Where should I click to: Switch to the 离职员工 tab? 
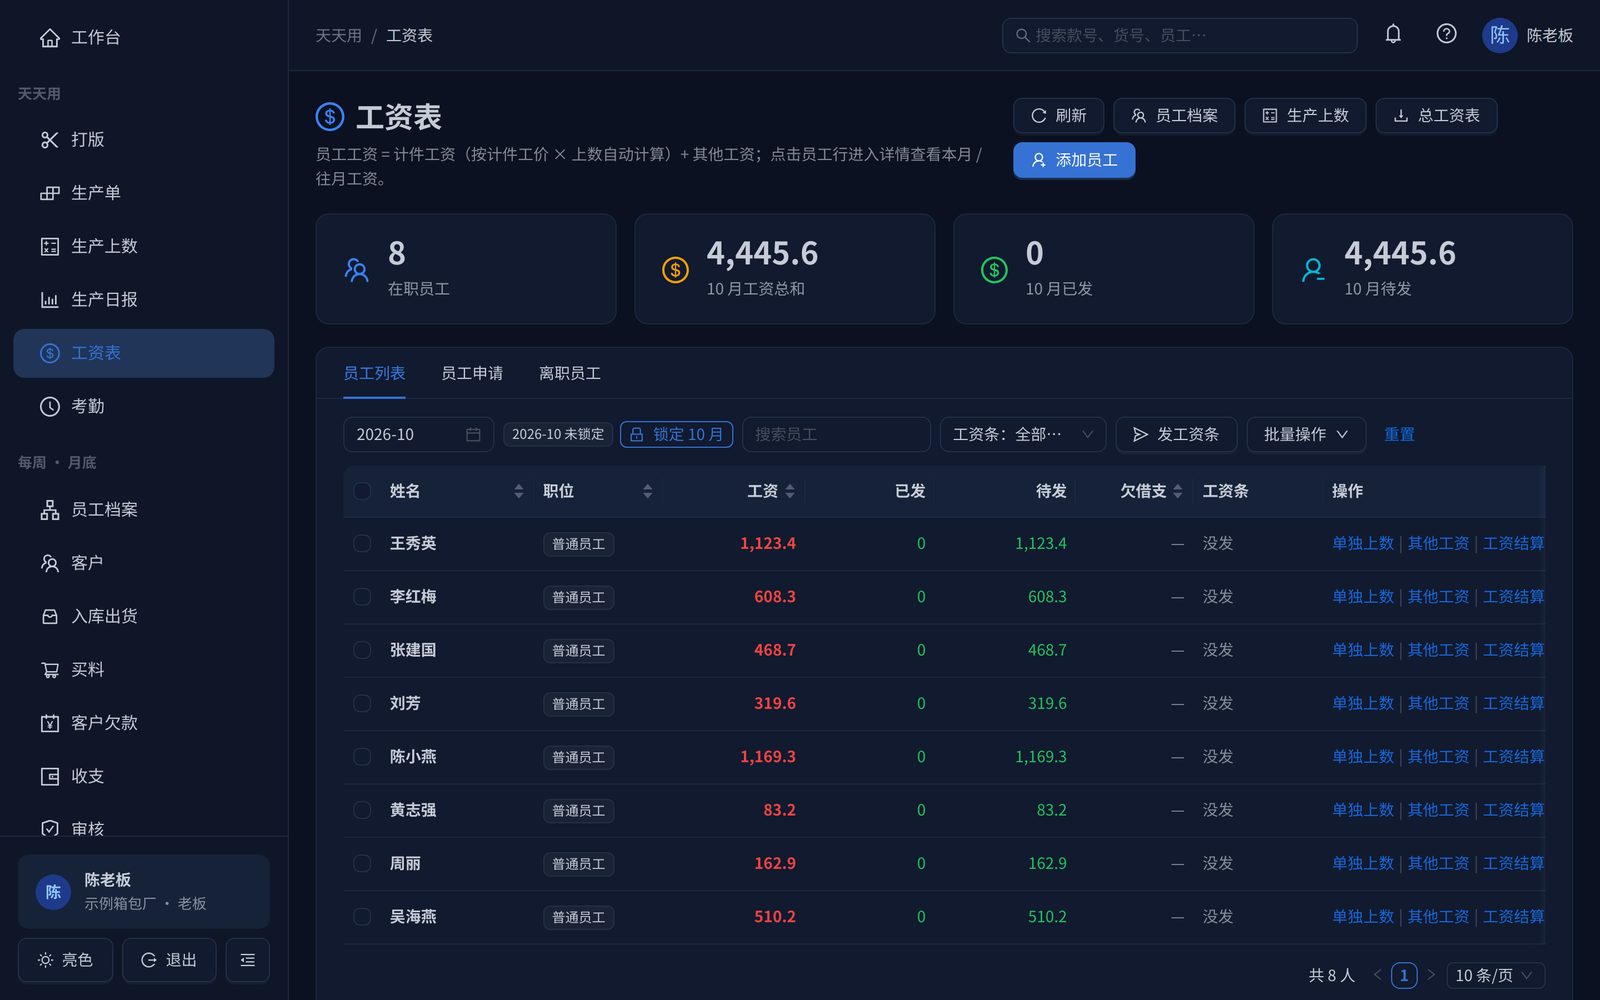pyautogui.click(x=570, y=373)
